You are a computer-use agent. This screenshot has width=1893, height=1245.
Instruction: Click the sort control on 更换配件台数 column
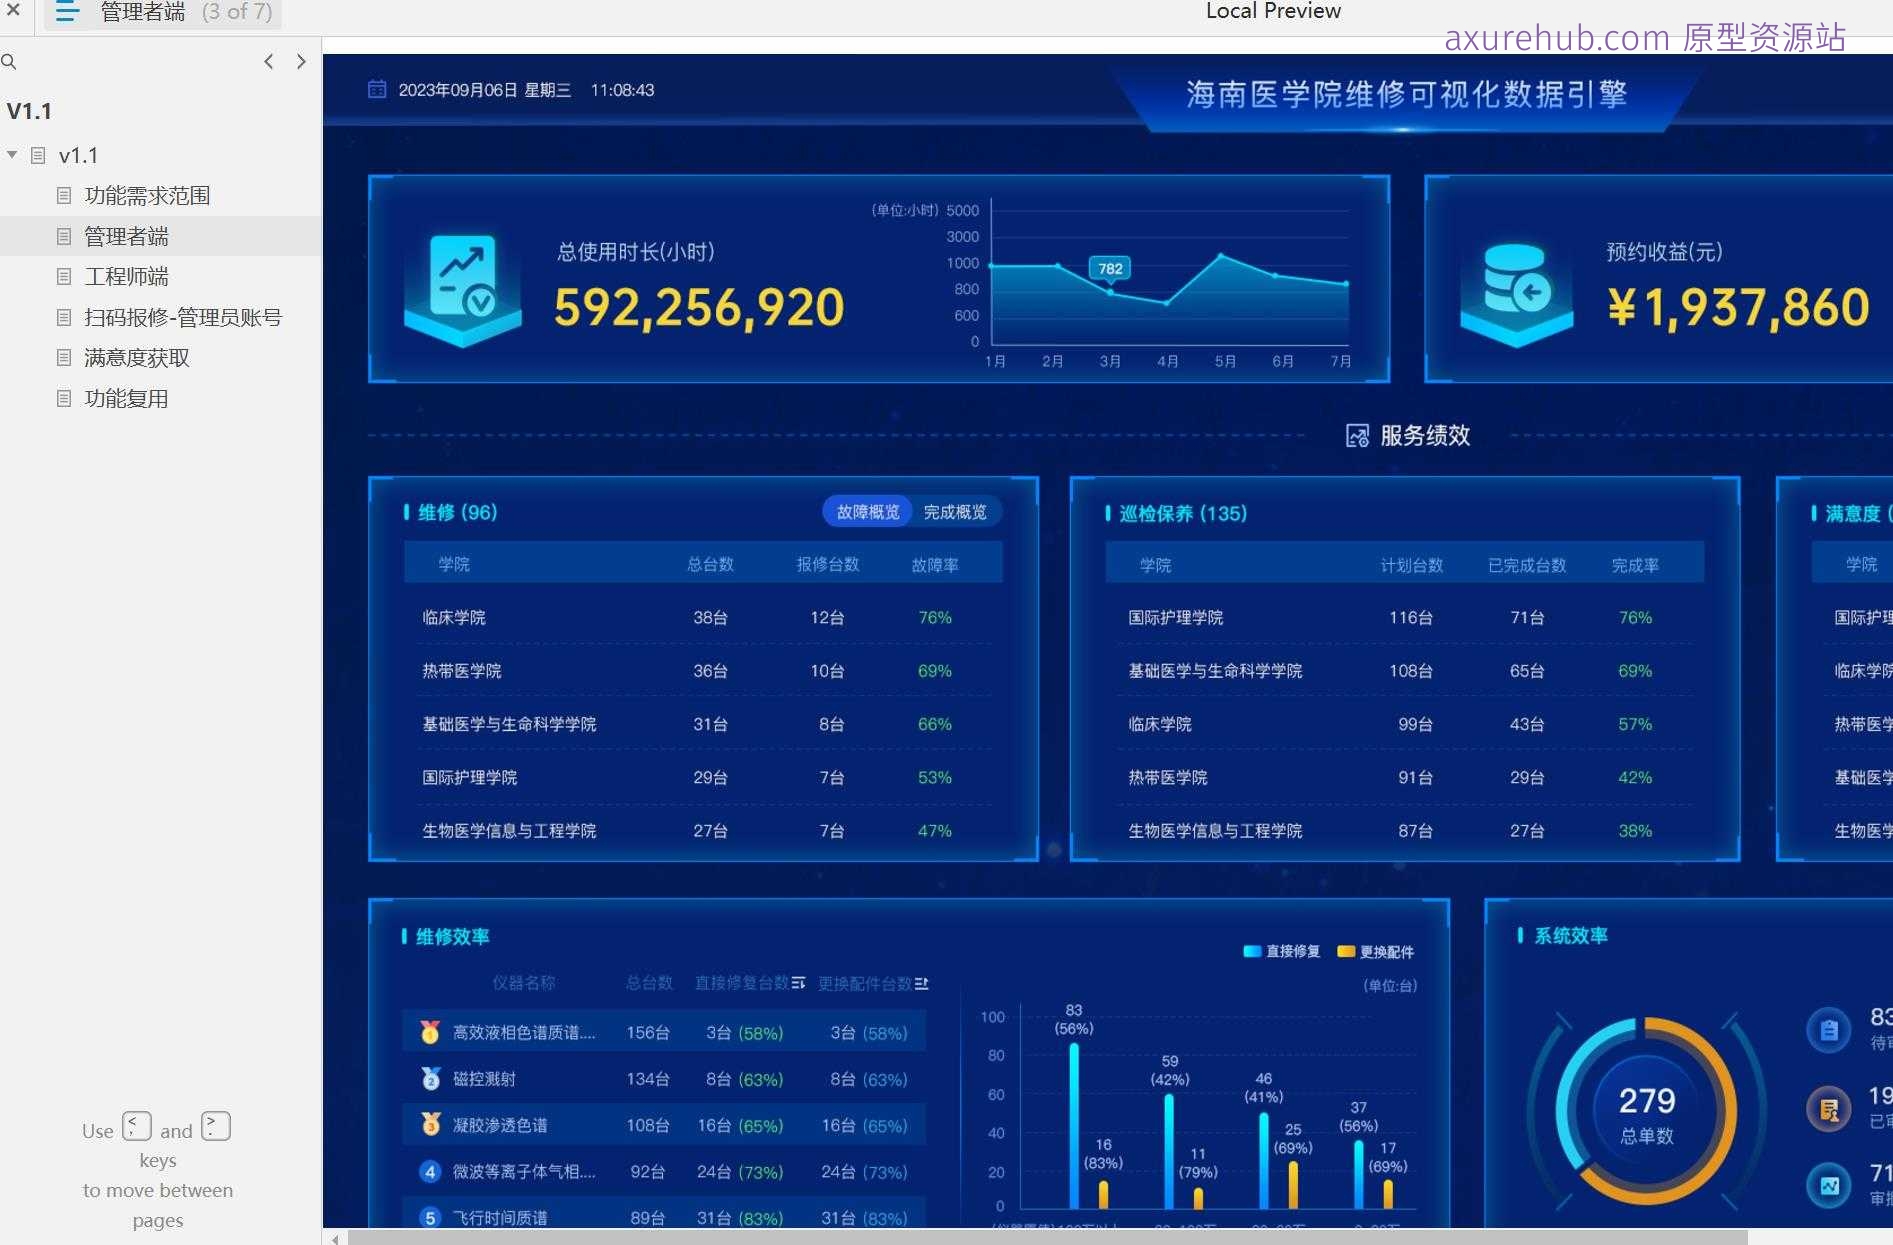pyautogui.click(x=923, y=983)
